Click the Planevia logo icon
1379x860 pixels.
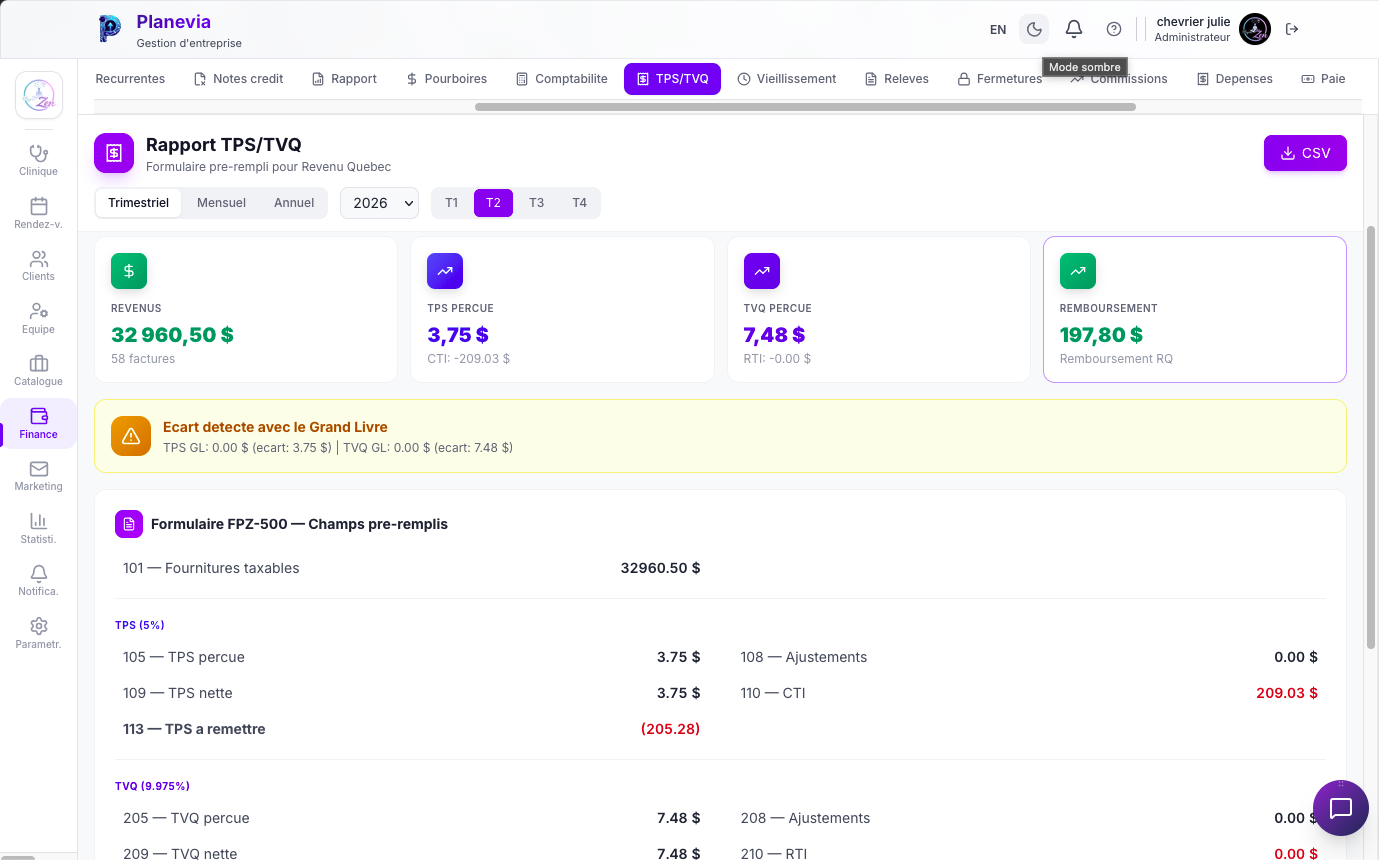point(109,29)
